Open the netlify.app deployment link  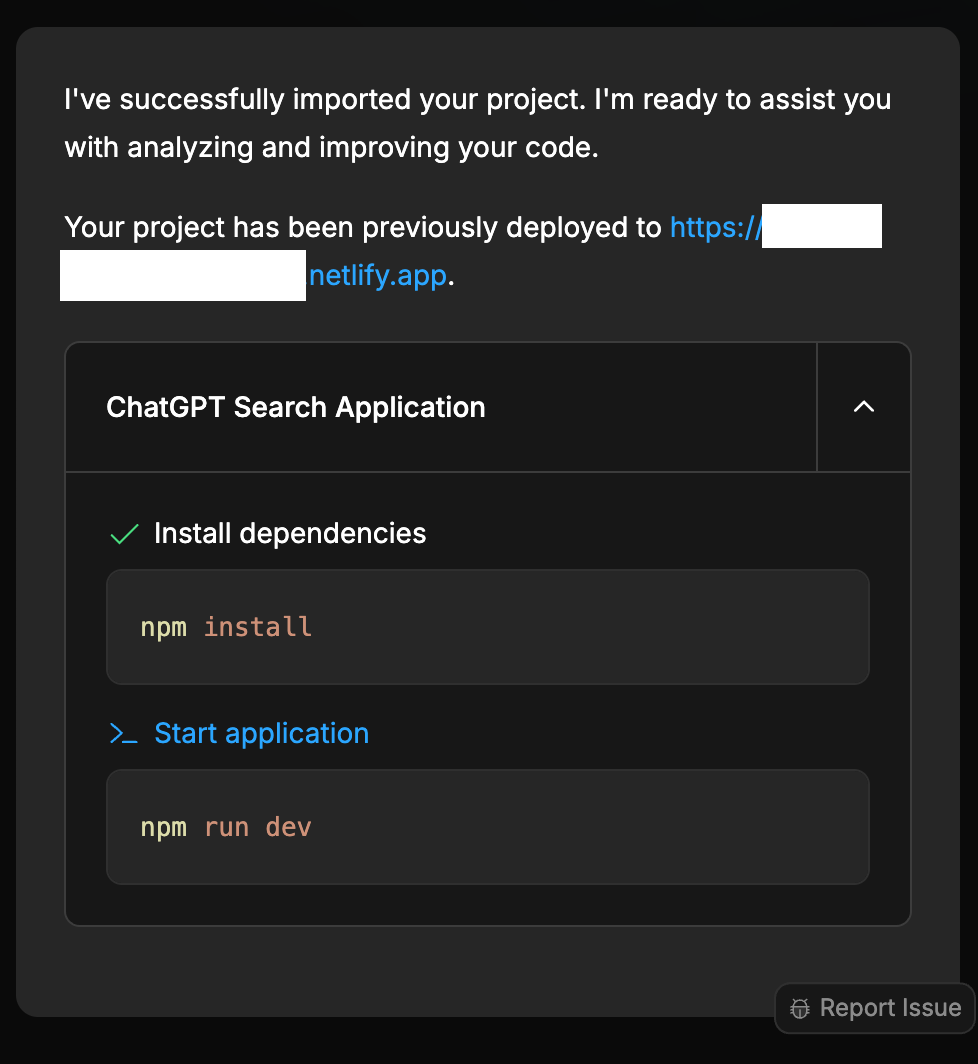tap(377, 276)
